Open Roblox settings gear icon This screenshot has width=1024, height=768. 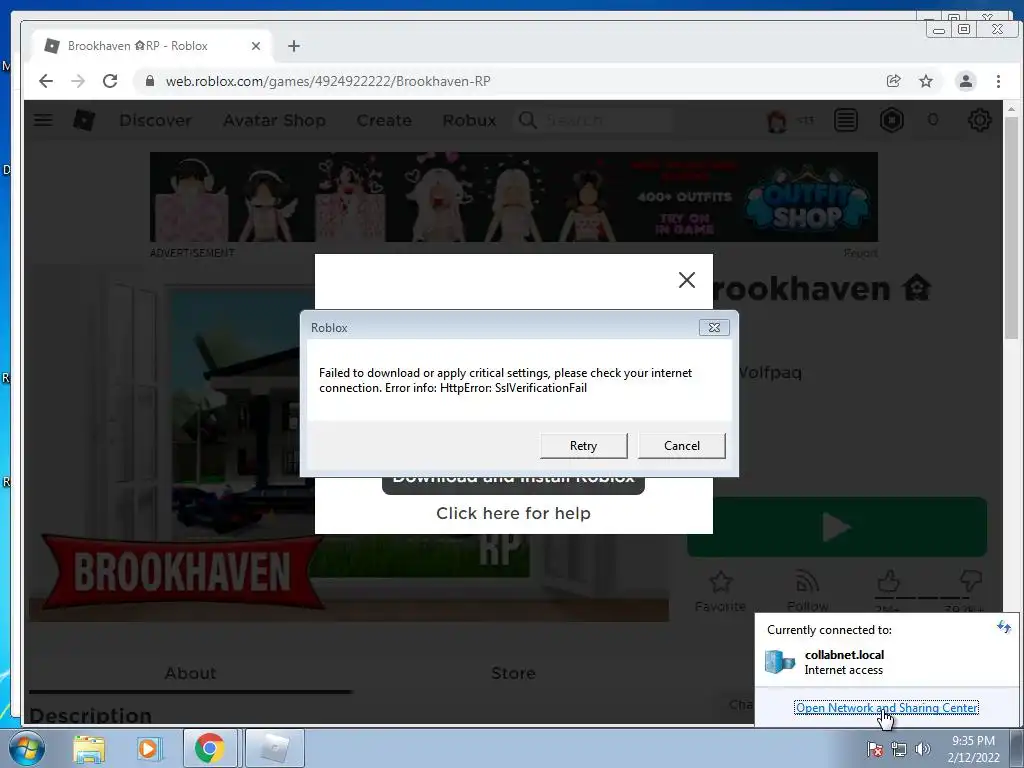(979, 120)
